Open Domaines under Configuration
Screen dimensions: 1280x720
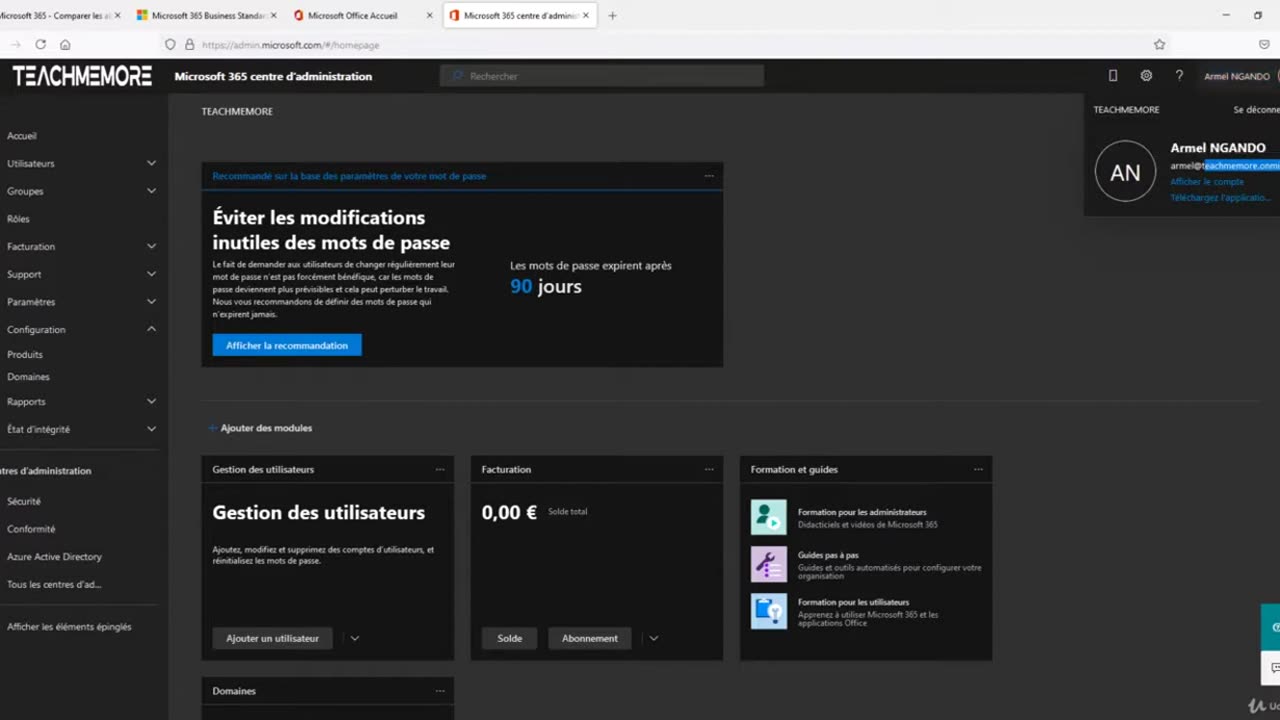[28, 377]
